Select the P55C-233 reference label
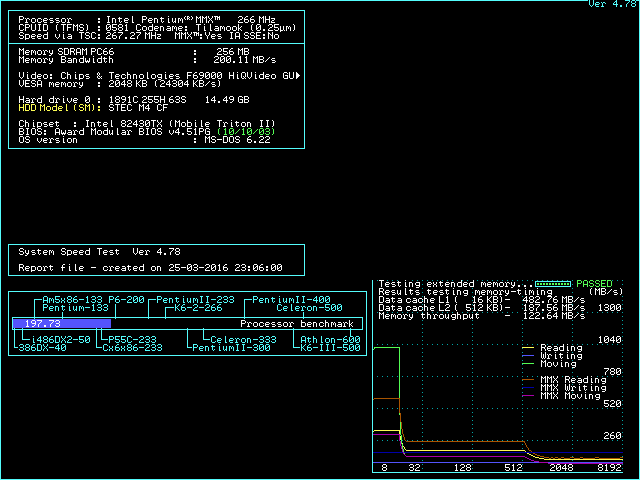The height and width of the screenshot is (480, 640). click(132, 340)
